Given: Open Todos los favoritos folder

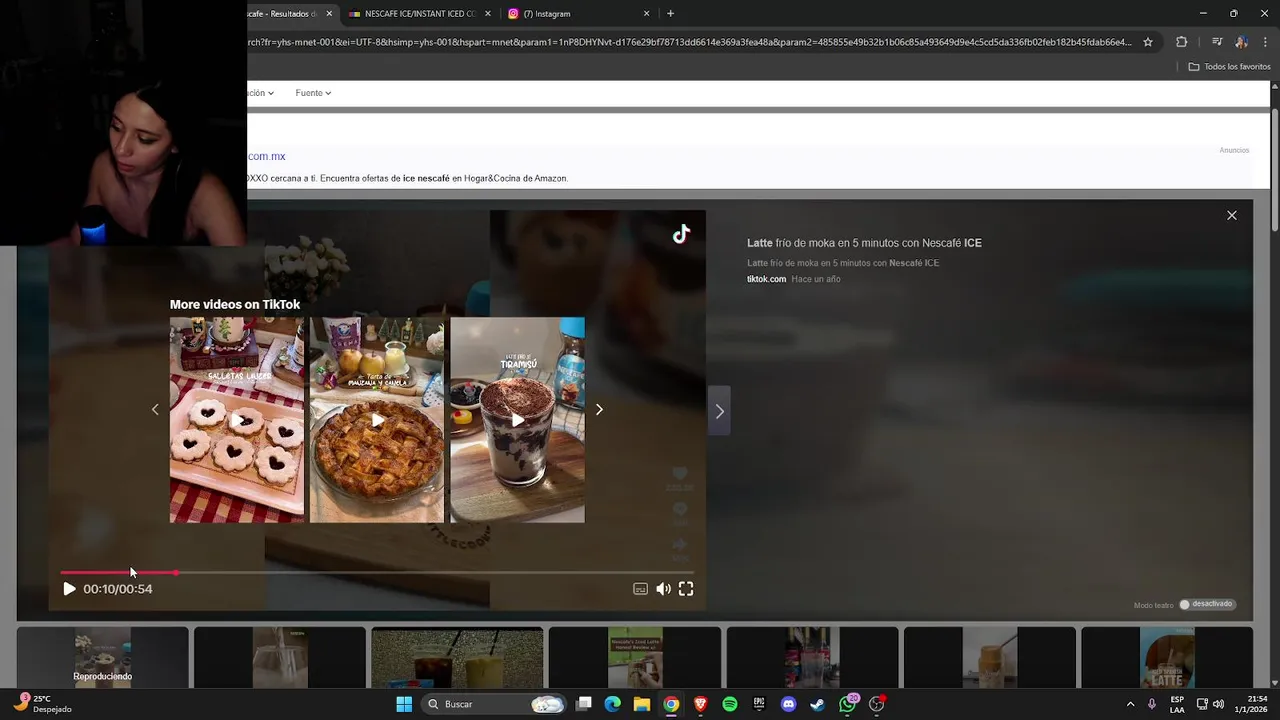Looking at the screenshot, I should click(1229, 67).
